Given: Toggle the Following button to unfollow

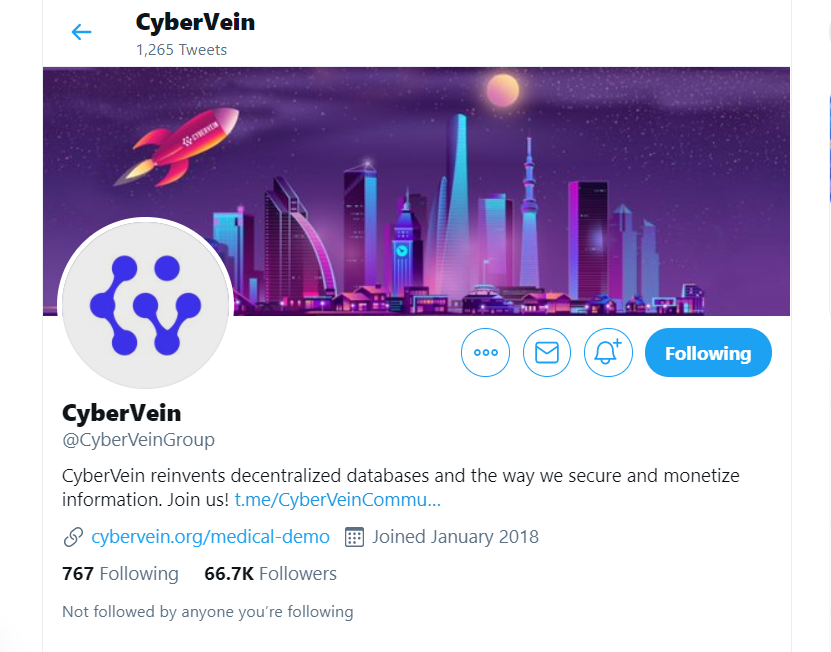Looking at the screenshot, I should click(x=708, y=353).
